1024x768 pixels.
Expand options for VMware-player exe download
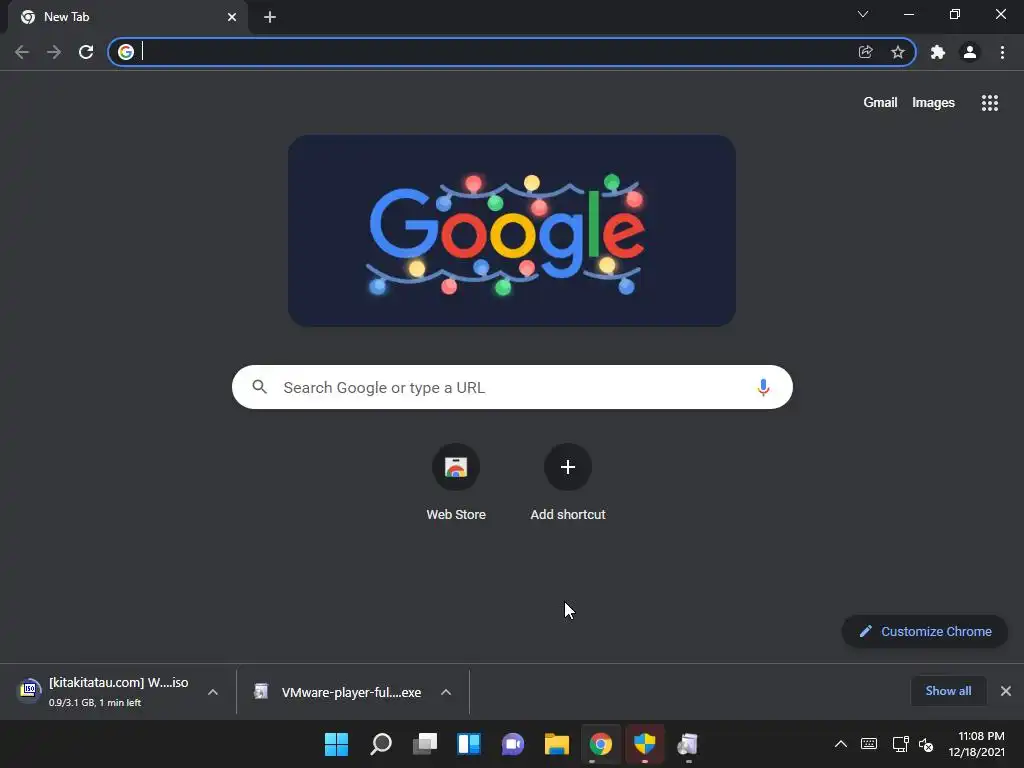(446, 692)
